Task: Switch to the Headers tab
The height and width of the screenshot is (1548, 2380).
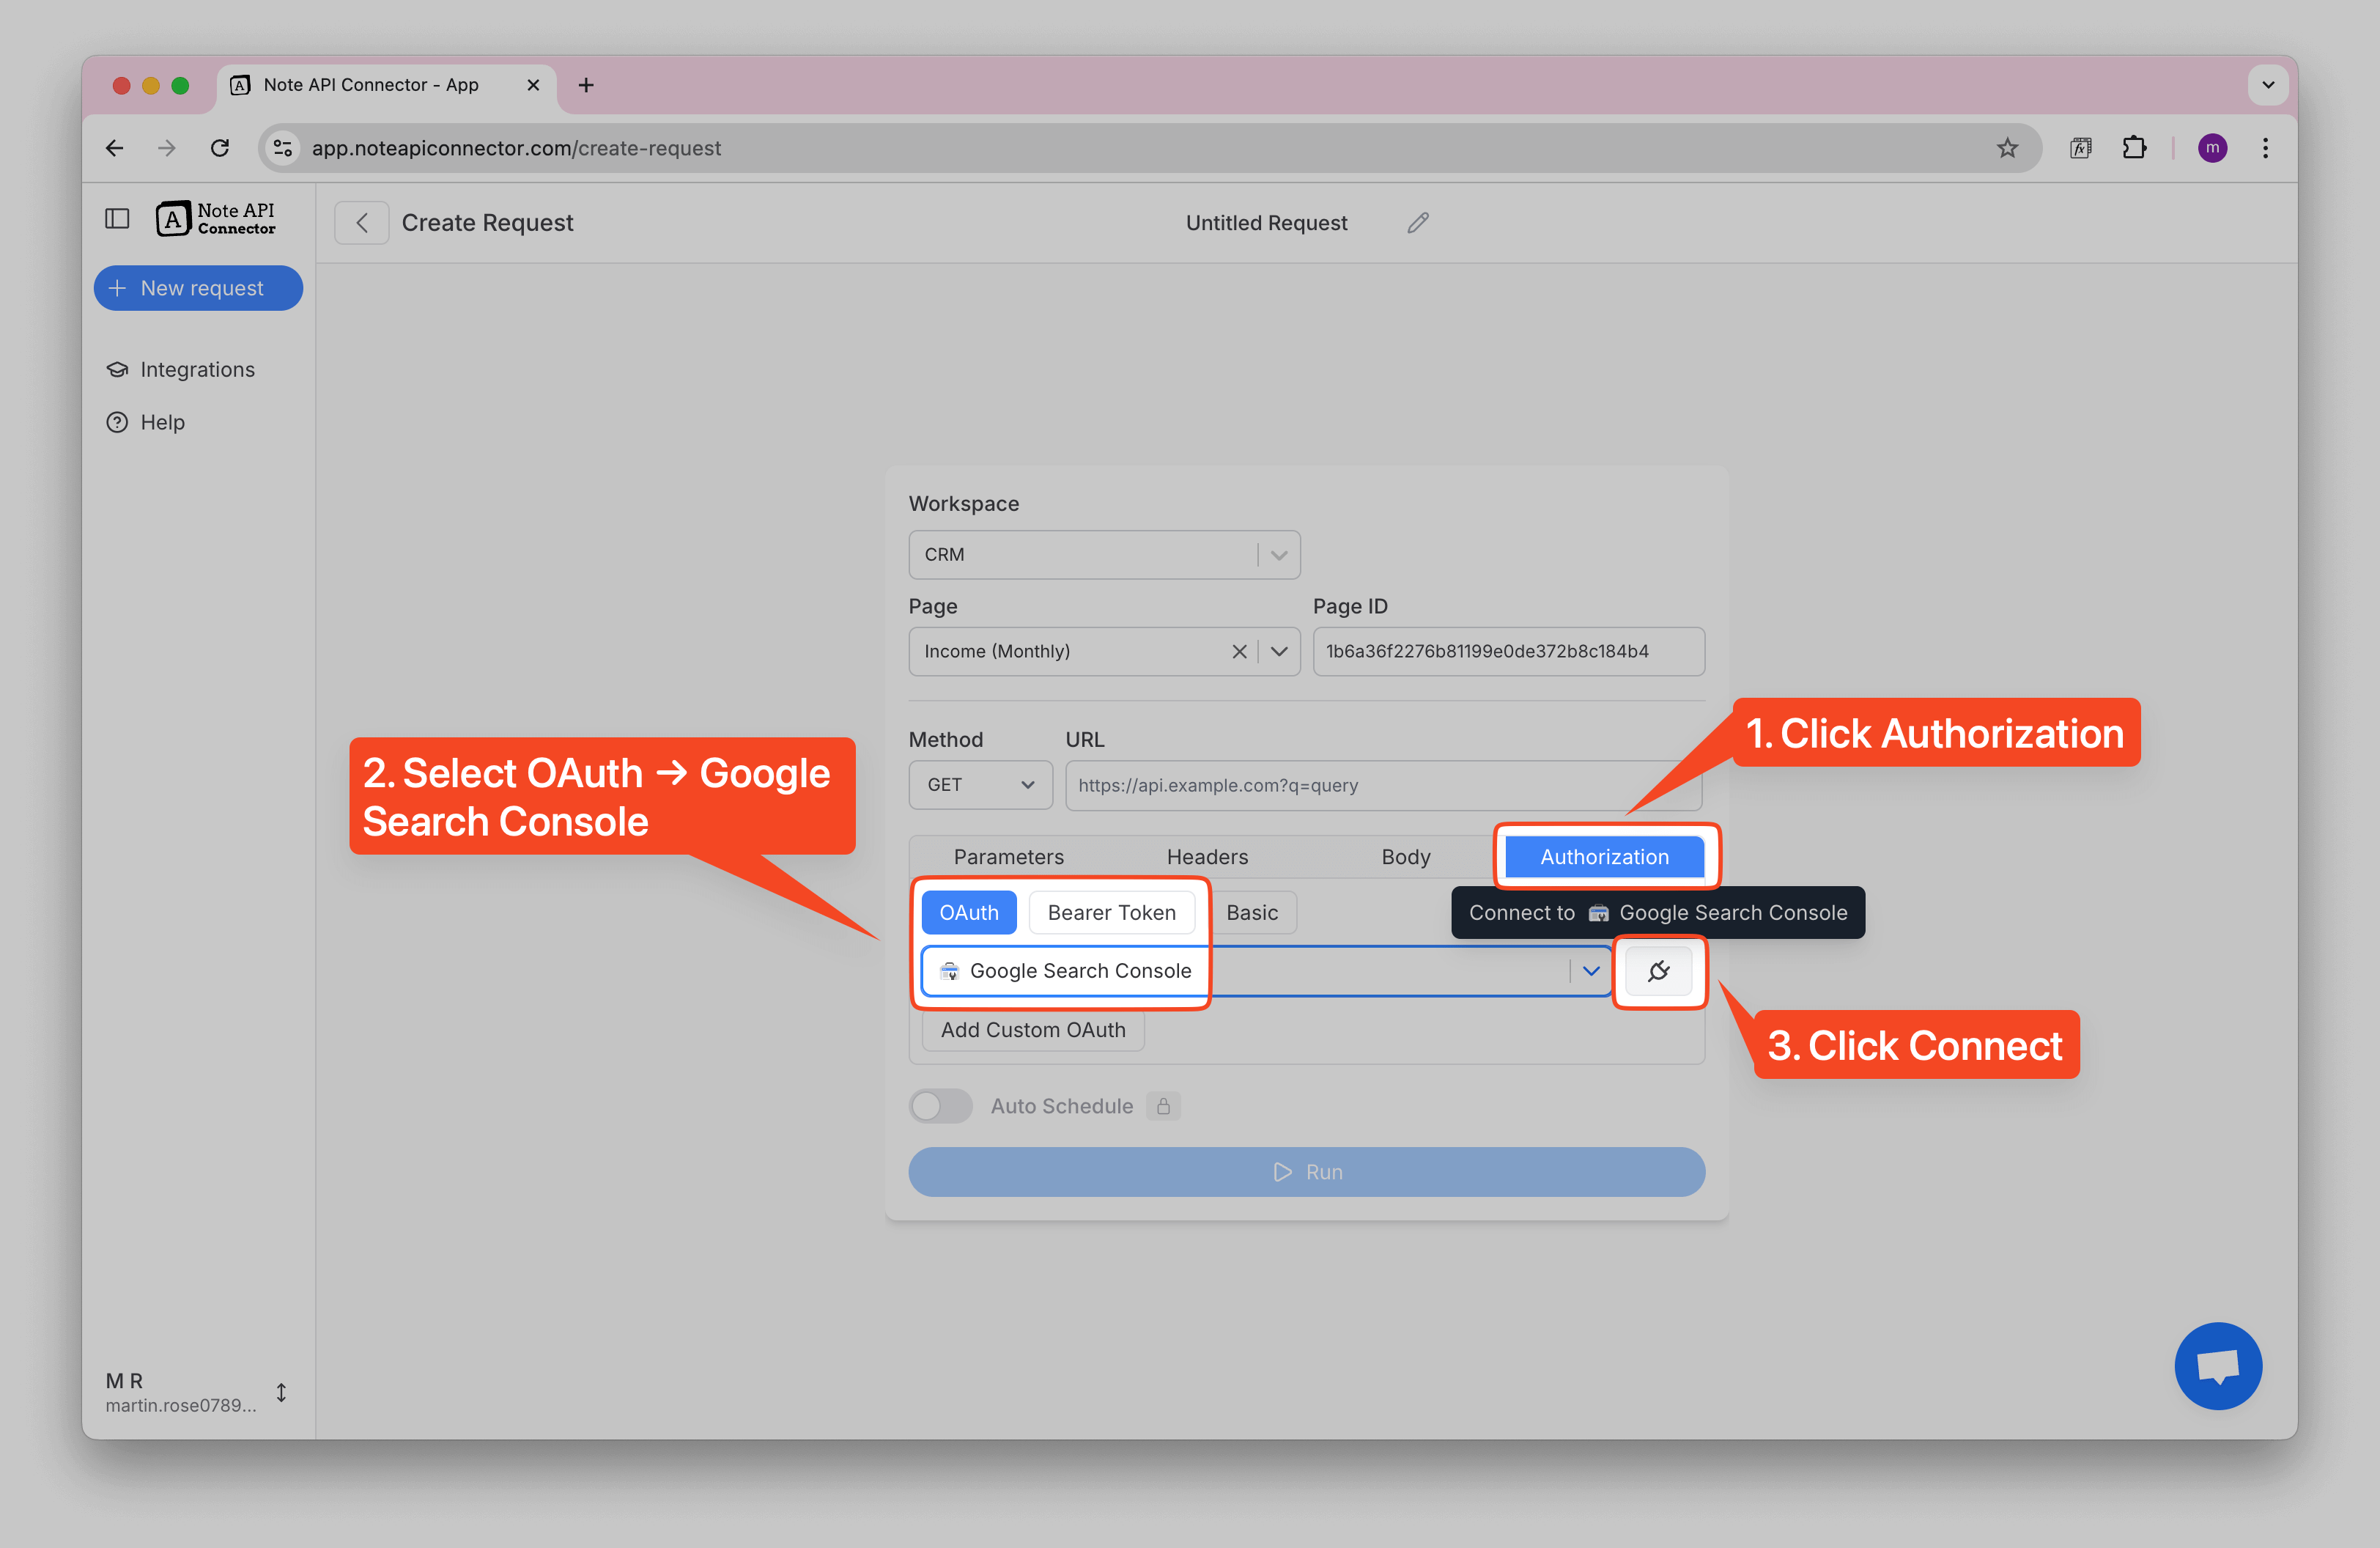Action: [x=1207, y=857]
